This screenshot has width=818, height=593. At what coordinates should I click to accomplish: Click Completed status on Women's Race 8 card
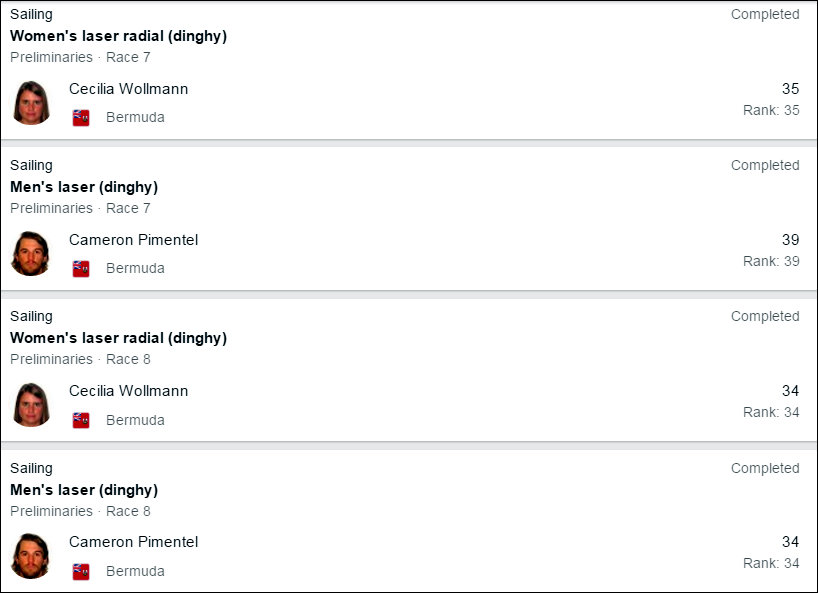click(x=765, y=316)
